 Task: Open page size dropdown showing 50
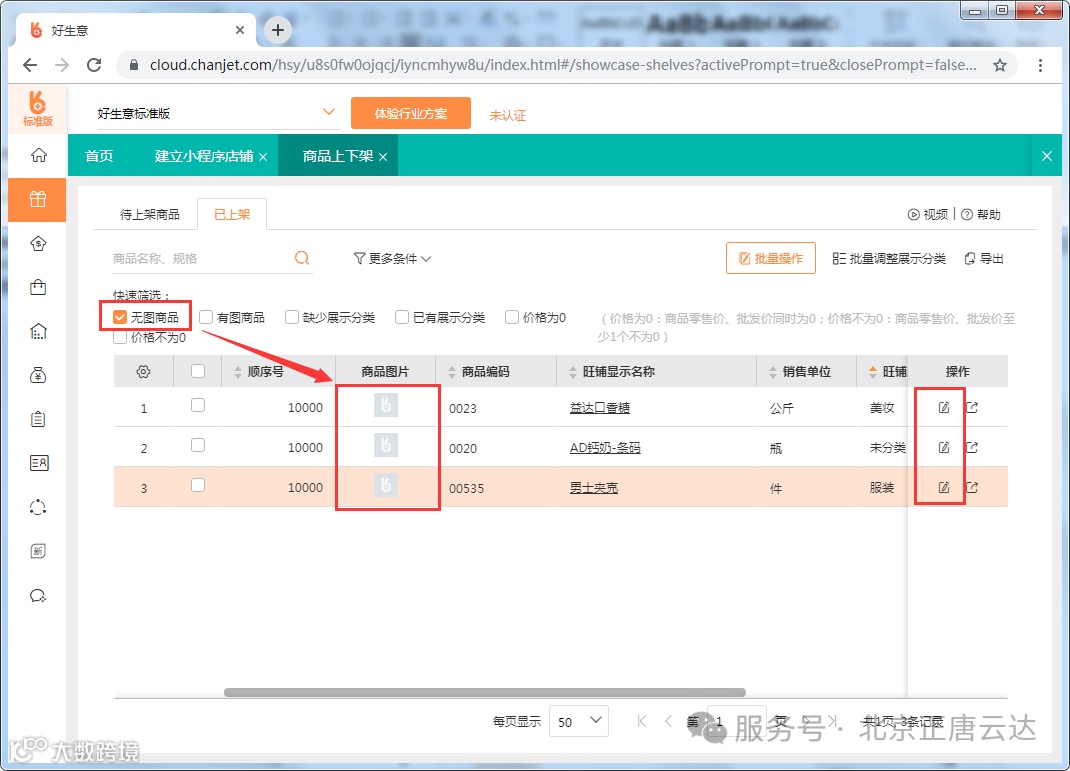pyautogui.click(x=579, y=721)
